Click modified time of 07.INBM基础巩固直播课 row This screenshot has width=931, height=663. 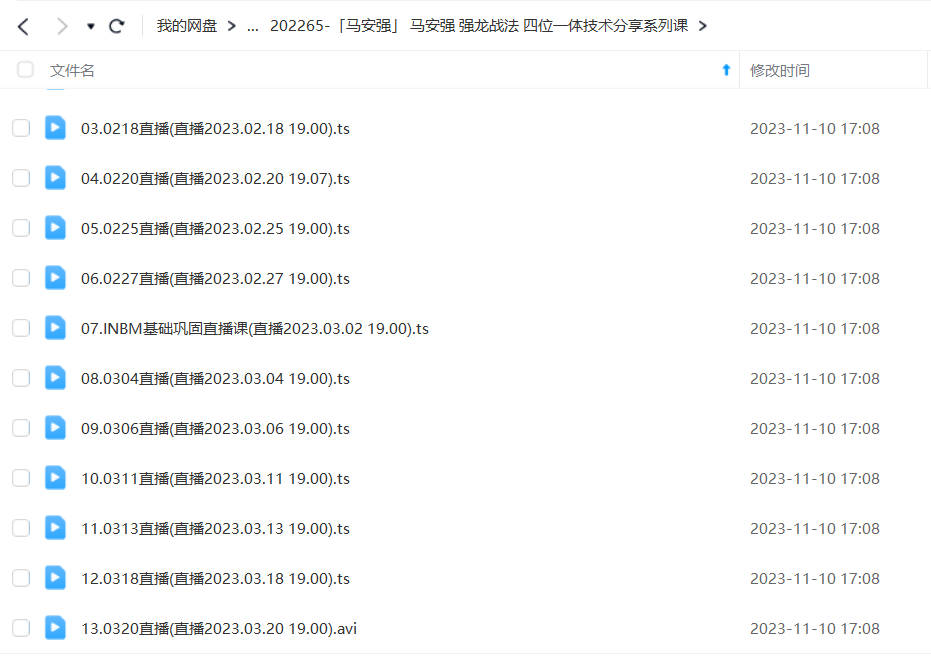pos(815,328)
